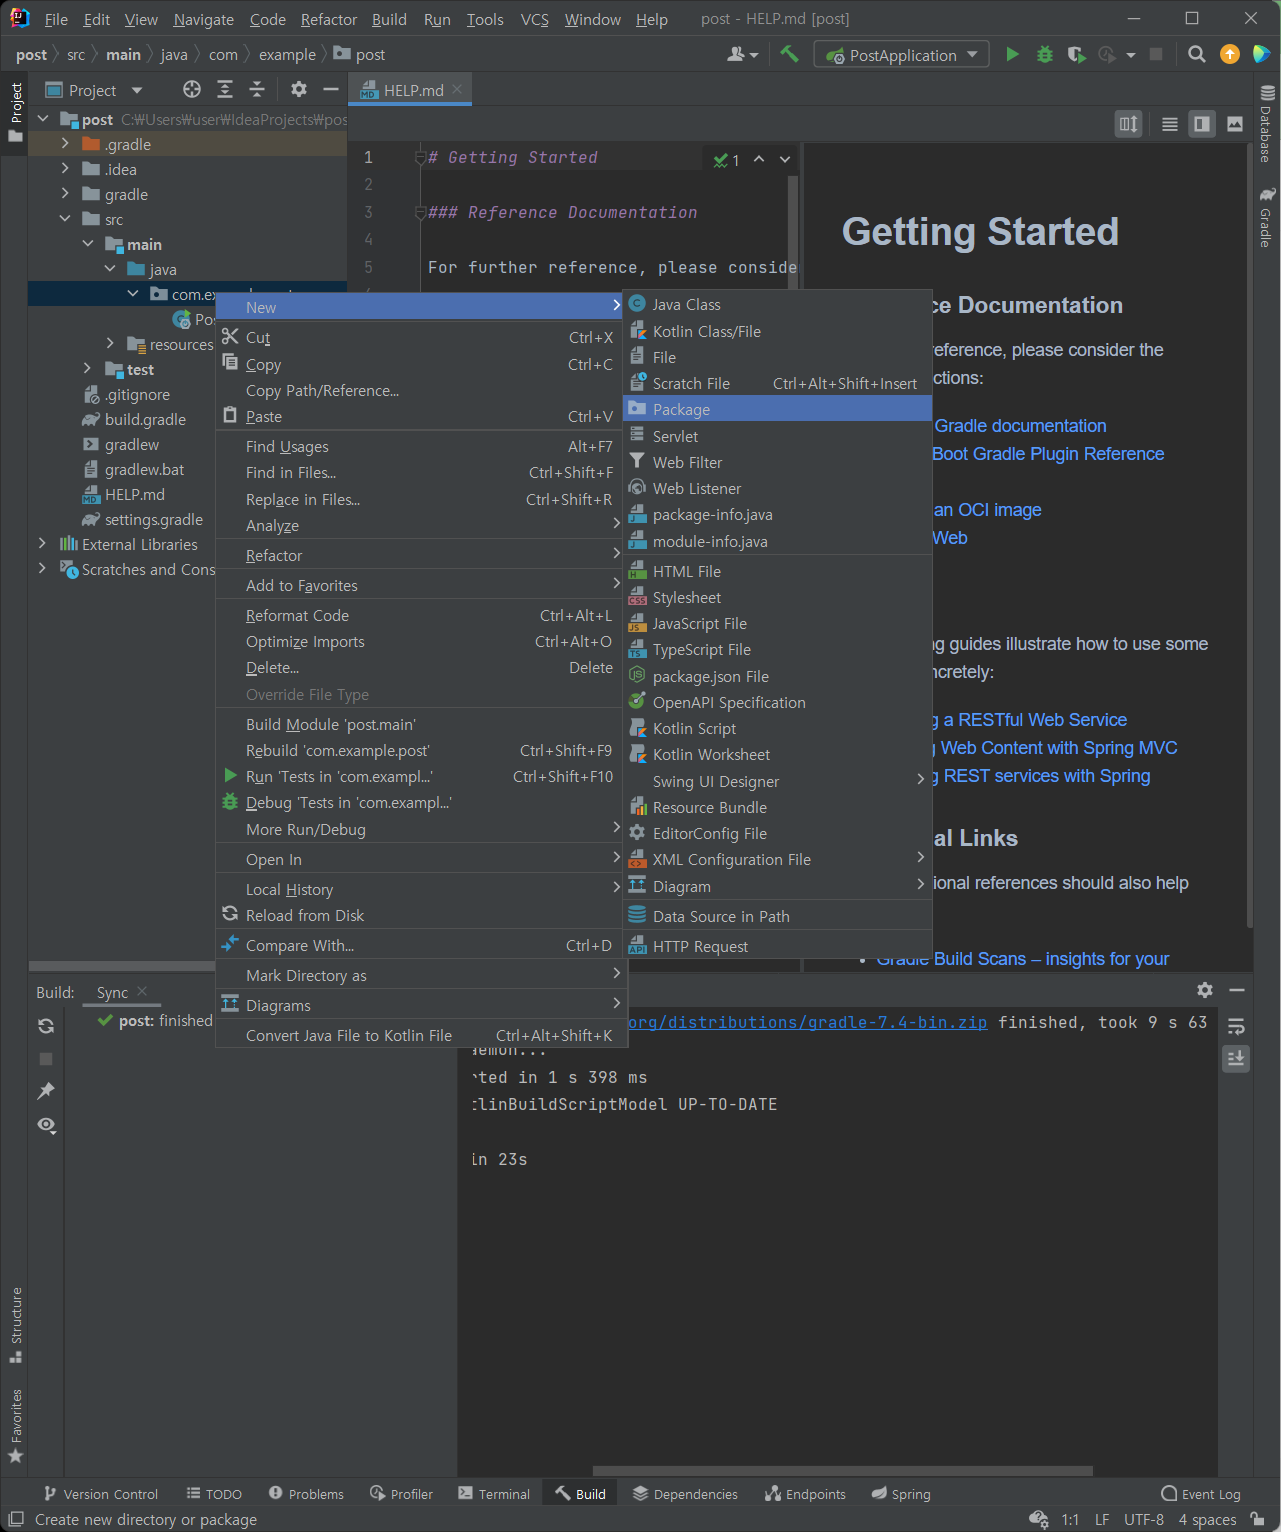
Task: Switch to editor-only view mode
Action: click(x=1169, y=124)
